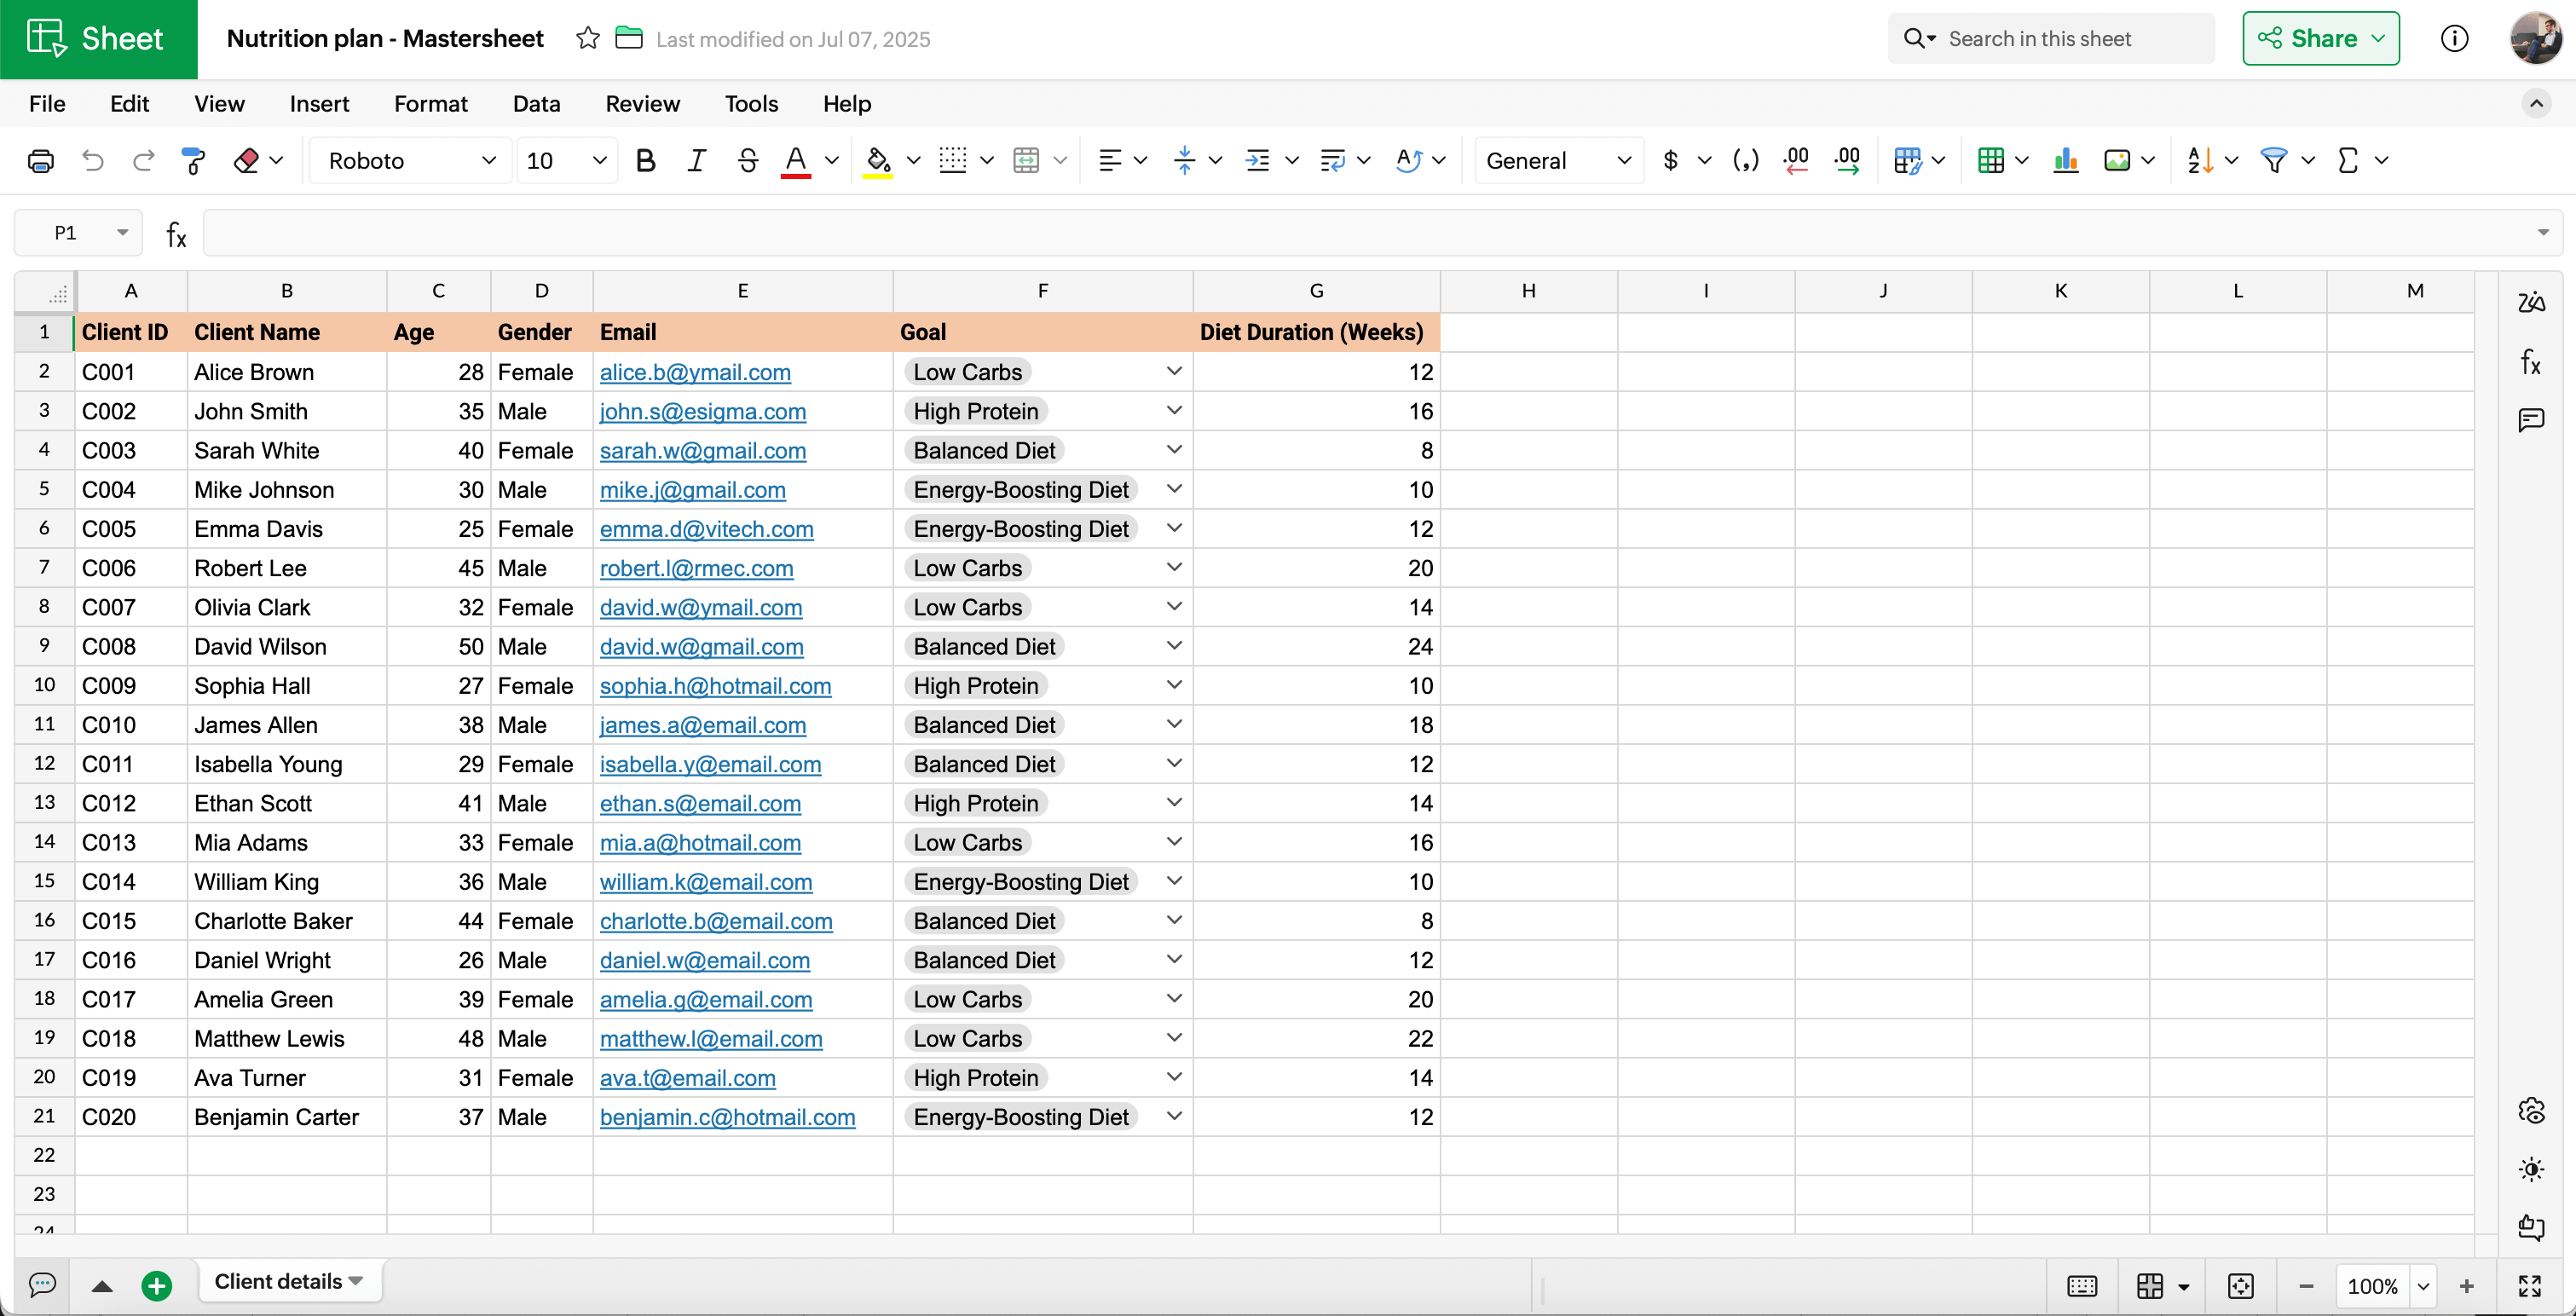Image resolution: width=2576 pixels, height=1316 pixels.
Task: Add a new sheet with plus button
Action: 157,1285
